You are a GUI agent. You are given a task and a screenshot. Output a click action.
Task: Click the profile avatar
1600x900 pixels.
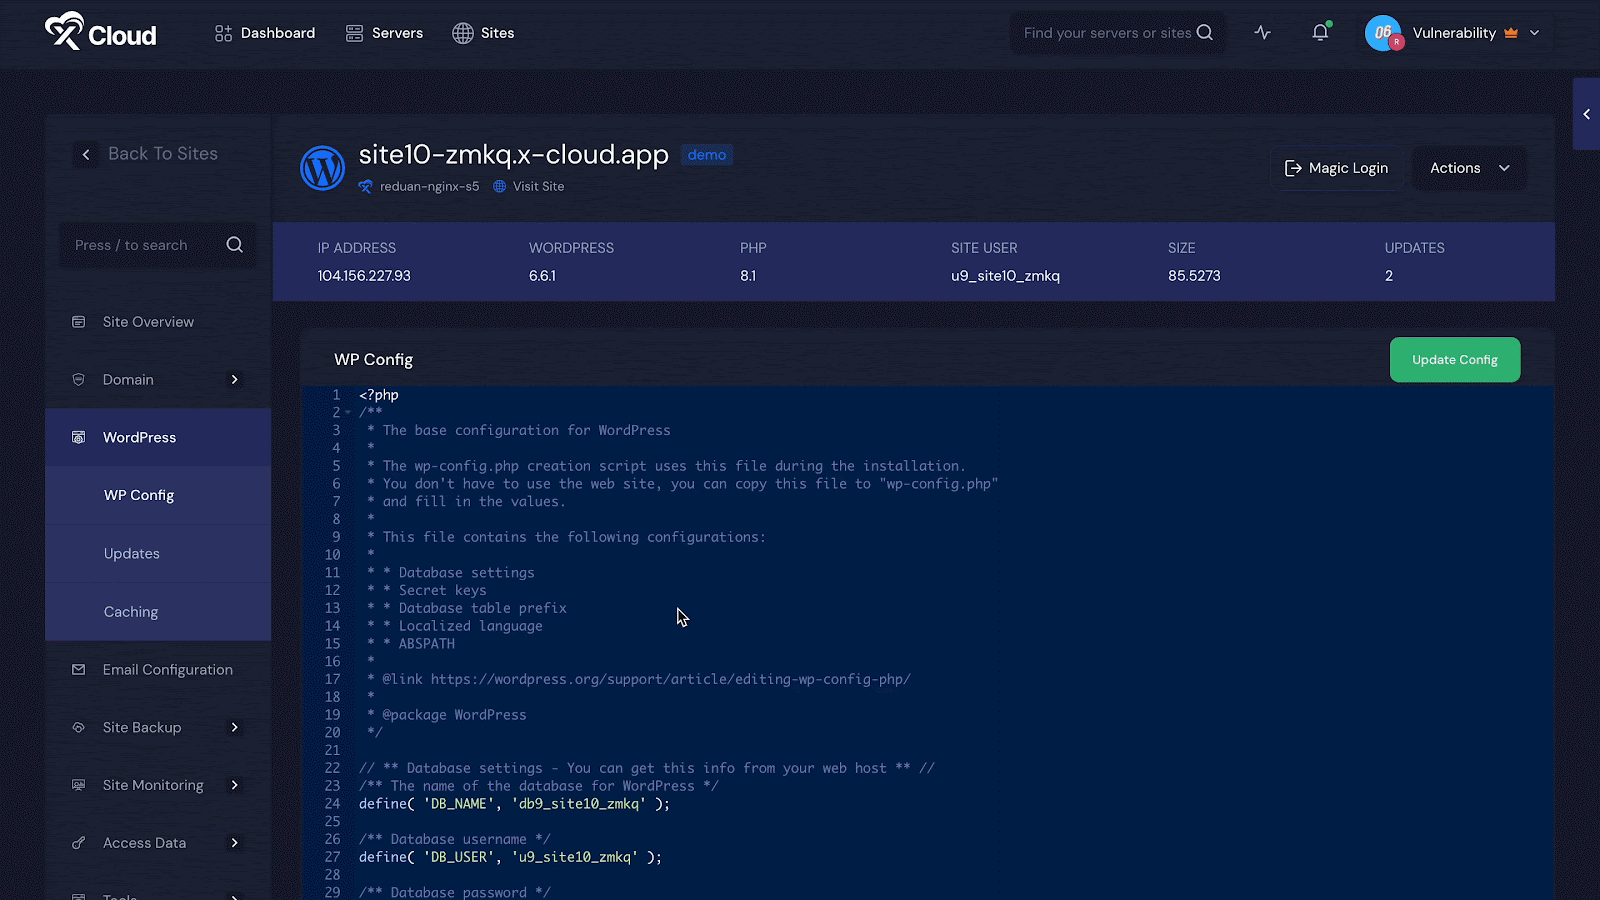(x=1383, y=33)
